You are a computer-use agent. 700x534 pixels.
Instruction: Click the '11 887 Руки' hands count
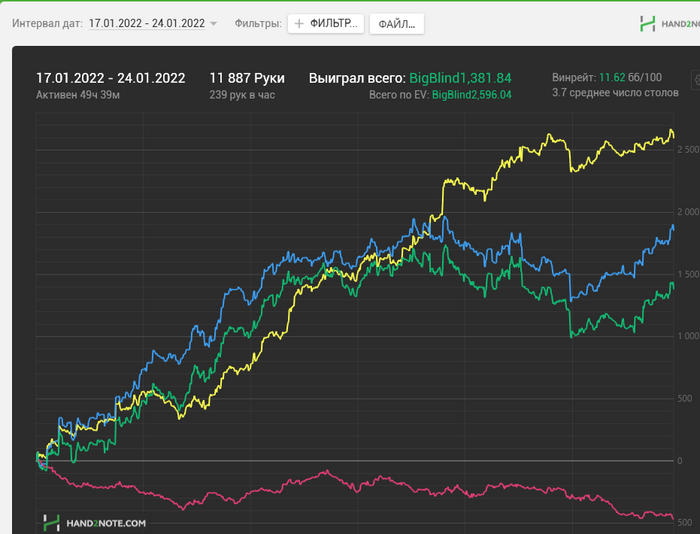point(247,78)
